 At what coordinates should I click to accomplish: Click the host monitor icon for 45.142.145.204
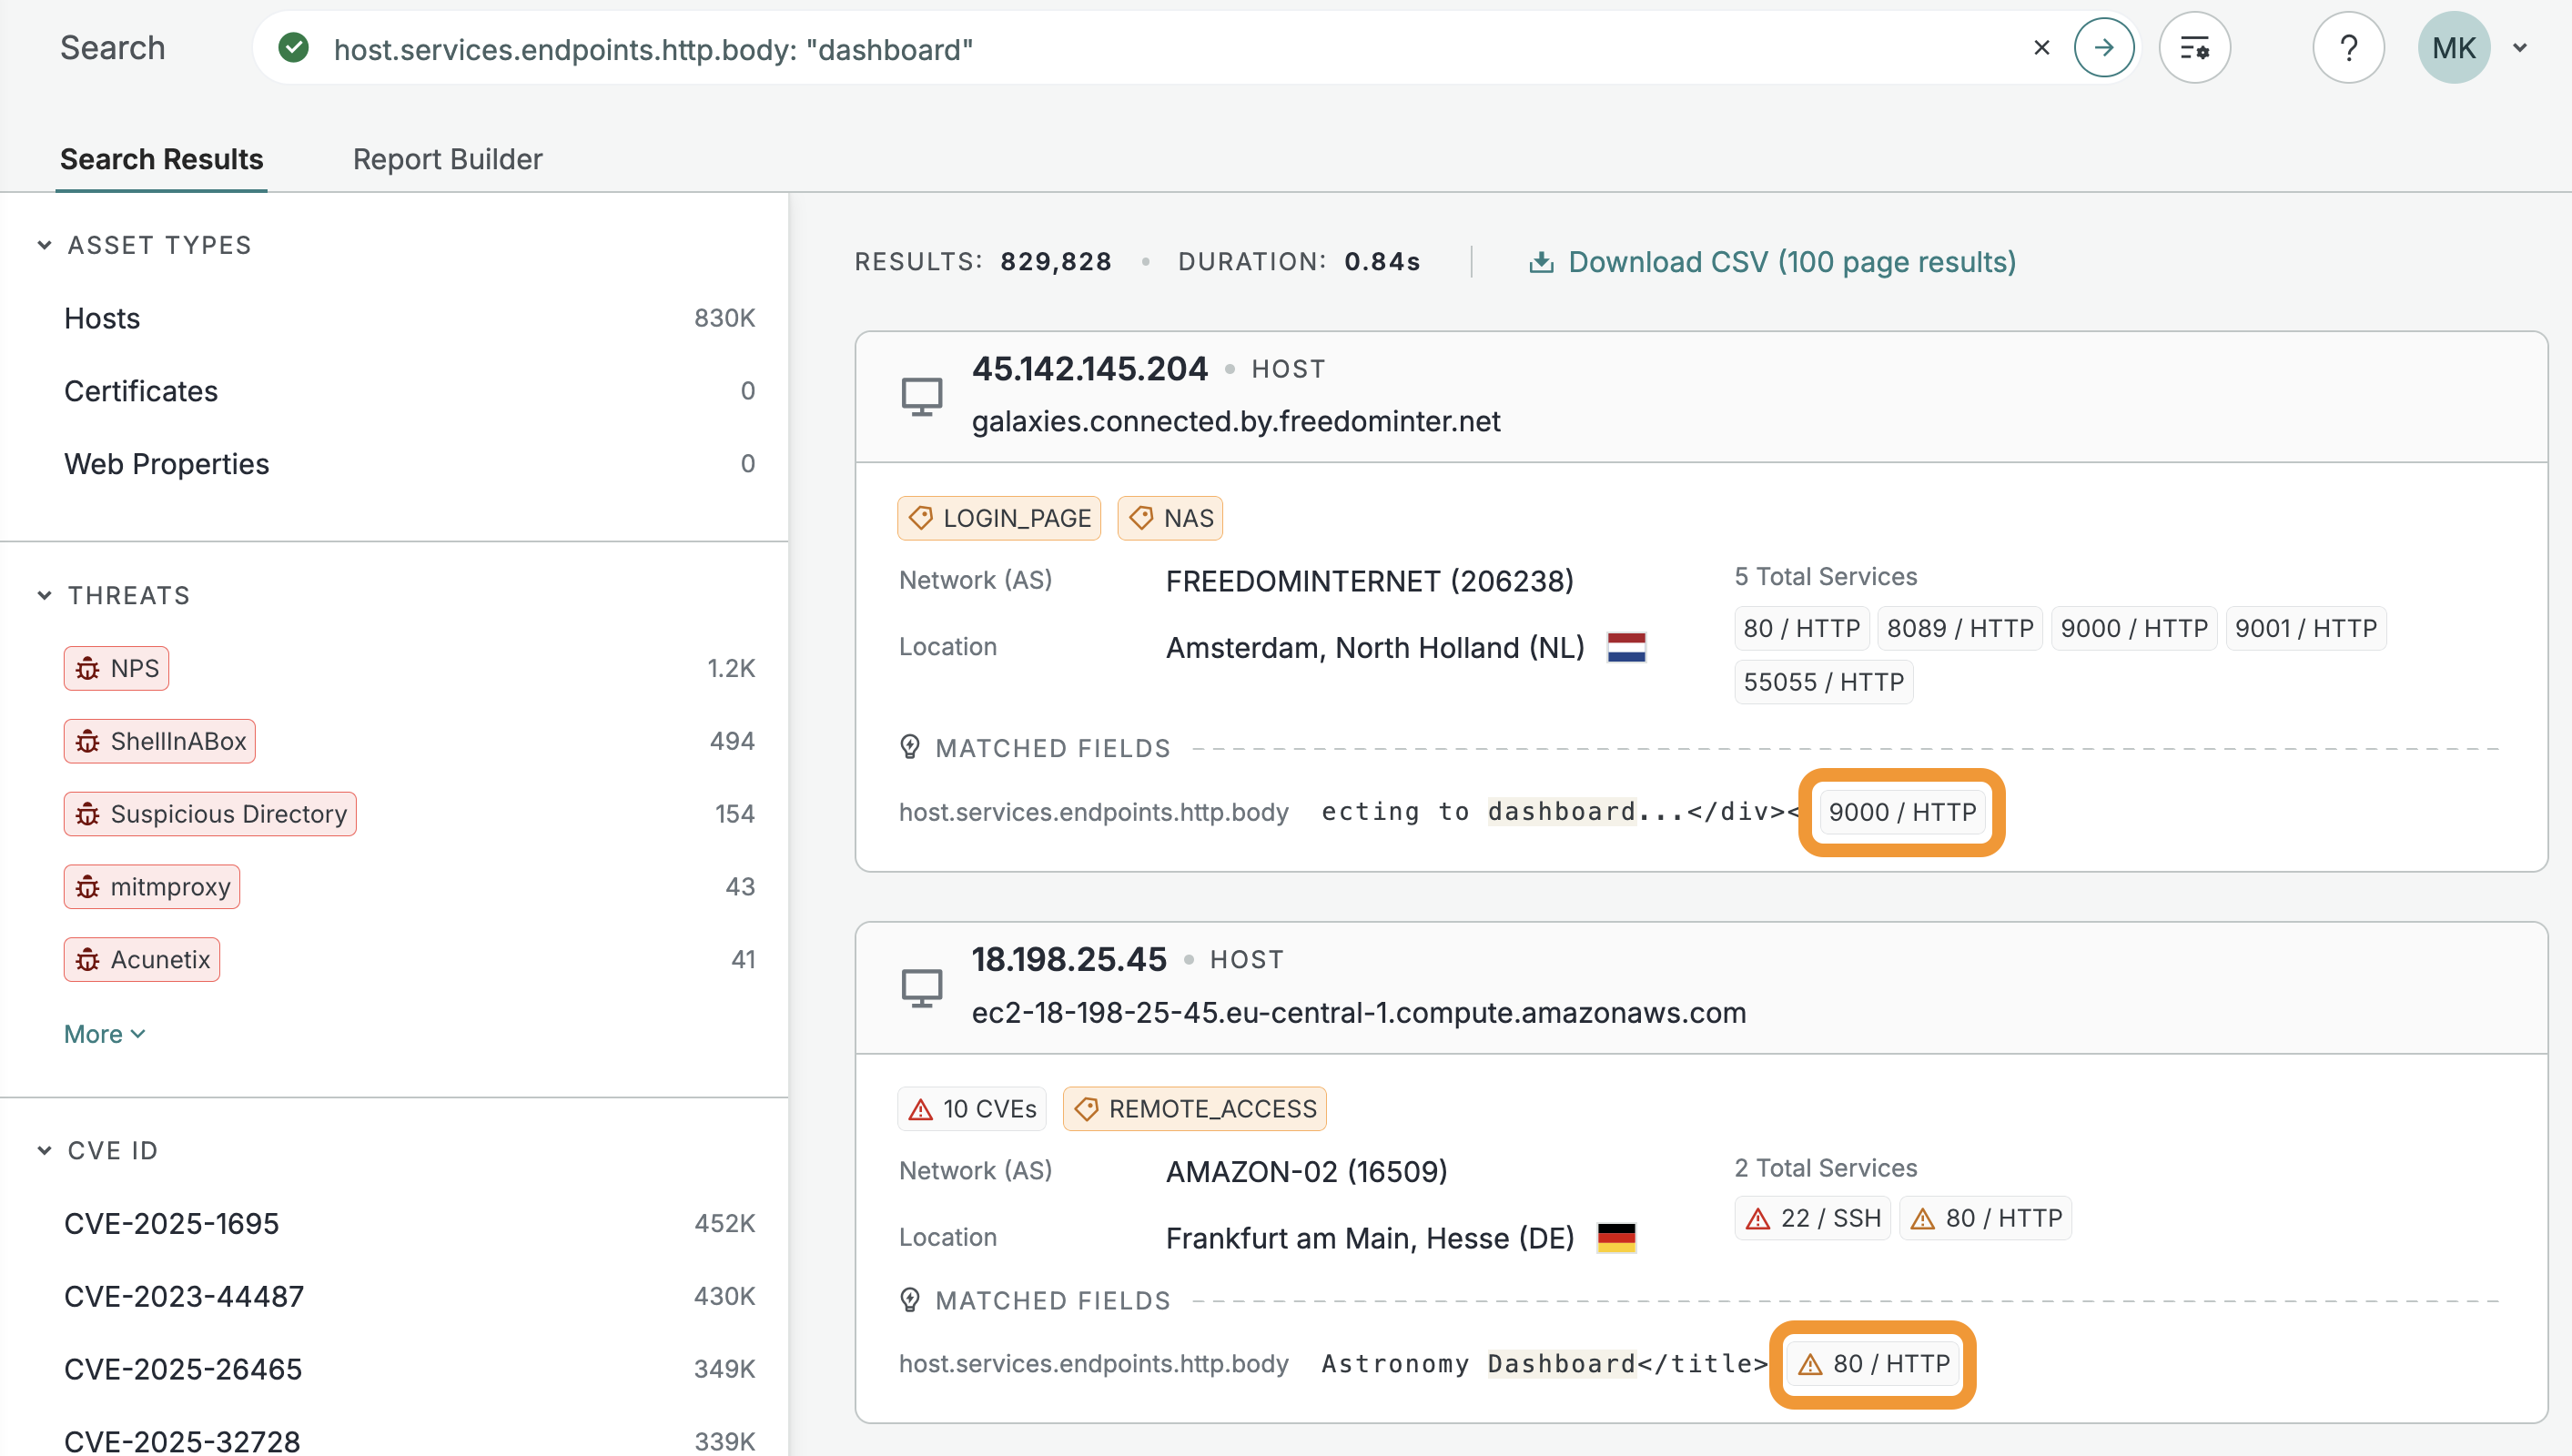[x=921, y=396]
